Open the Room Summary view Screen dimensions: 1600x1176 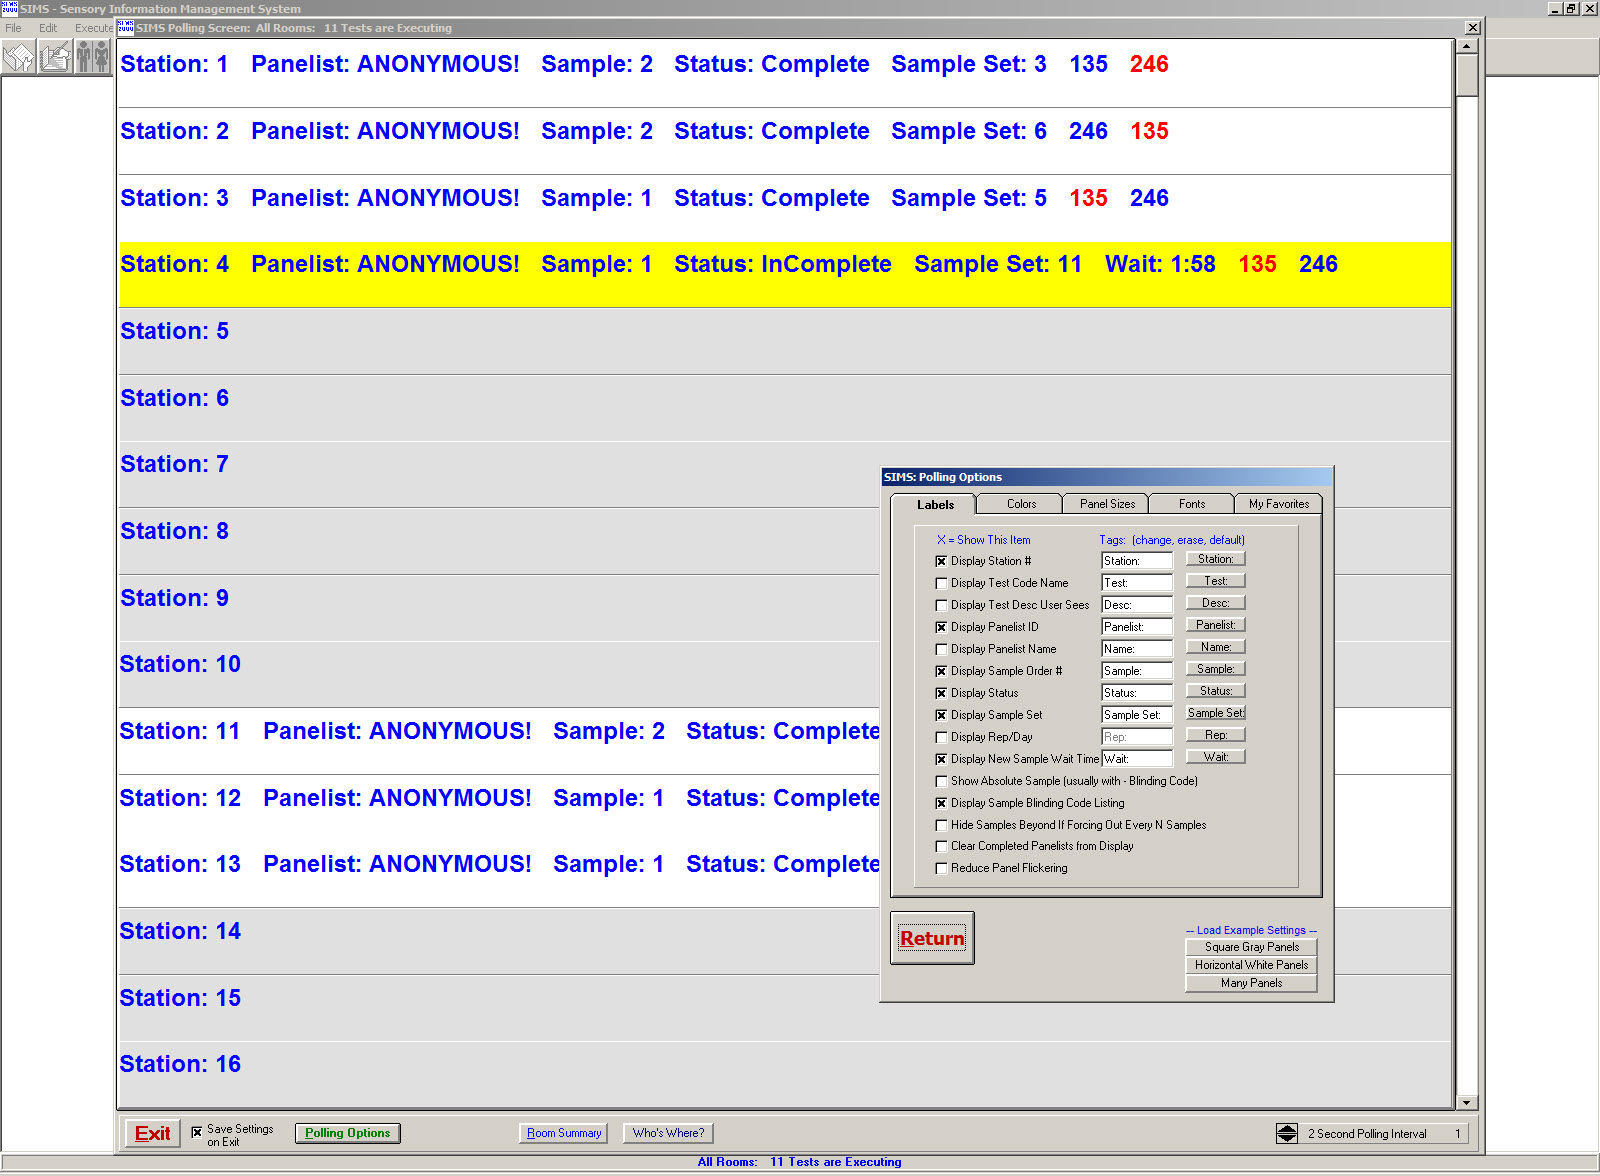coord(564,1133)
